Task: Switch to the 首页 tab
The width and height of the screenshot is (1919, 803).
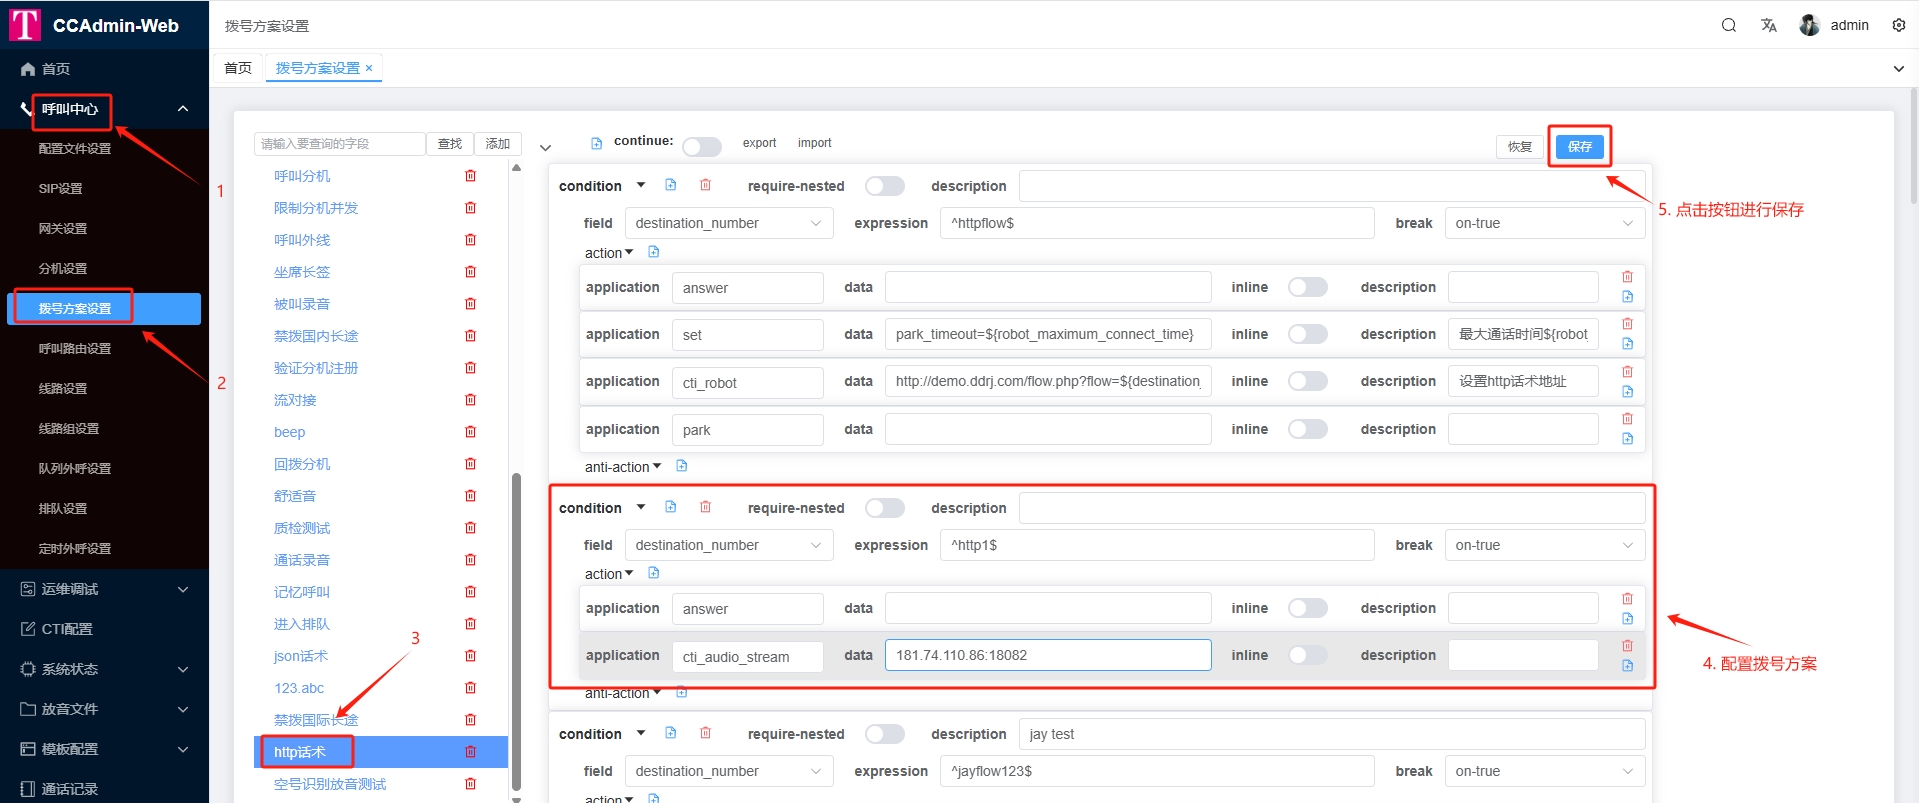Action: point(238,68)
